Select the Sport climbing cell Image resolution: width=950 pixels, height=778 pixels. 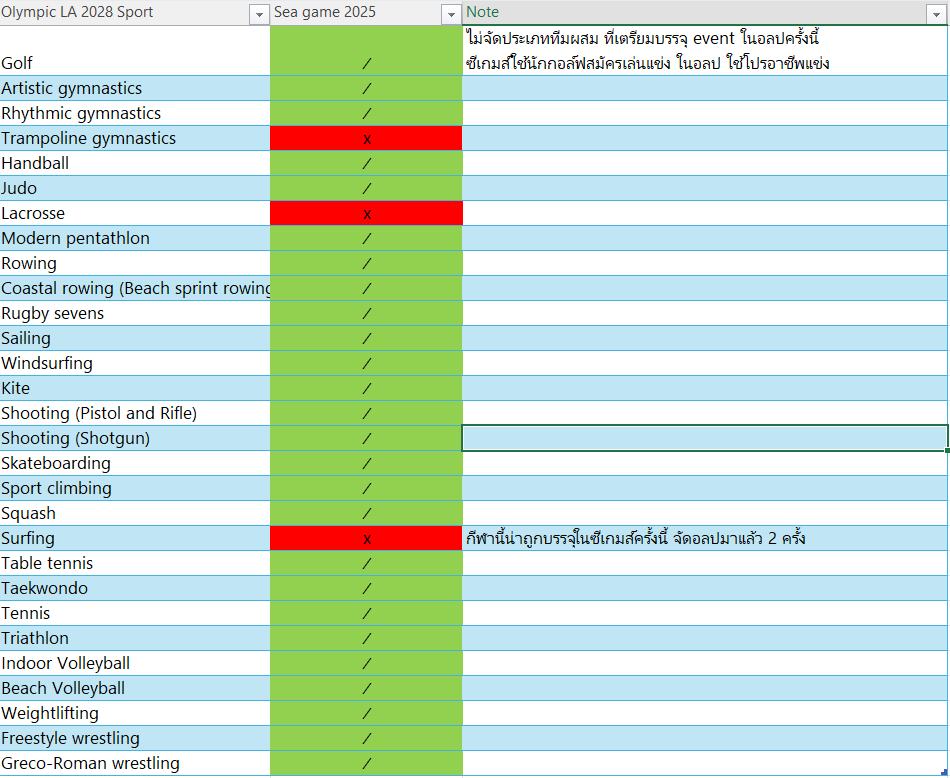point(135,488)
